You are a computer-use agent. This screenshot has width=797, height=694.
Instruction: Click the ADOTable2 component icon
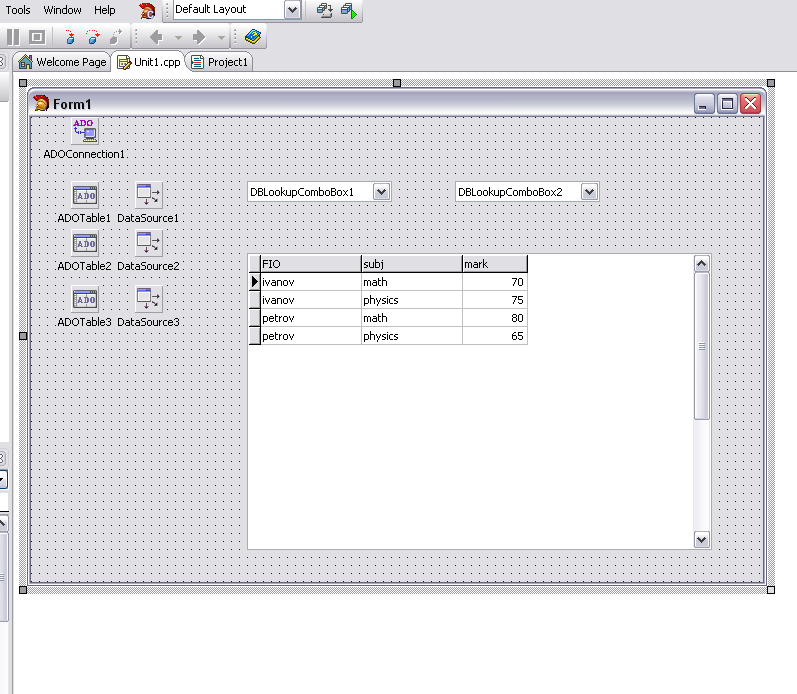pos(85,243)
